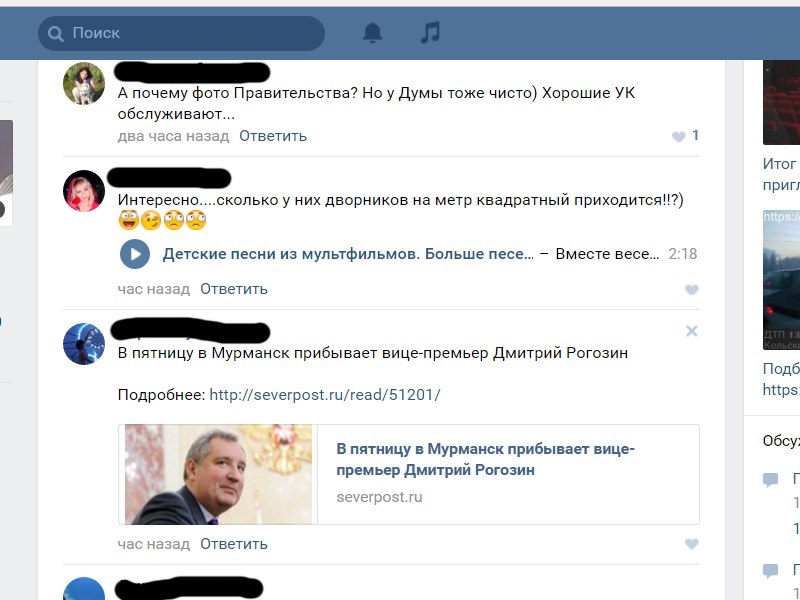Click the magnifier icon in search bar

(56, 34)
